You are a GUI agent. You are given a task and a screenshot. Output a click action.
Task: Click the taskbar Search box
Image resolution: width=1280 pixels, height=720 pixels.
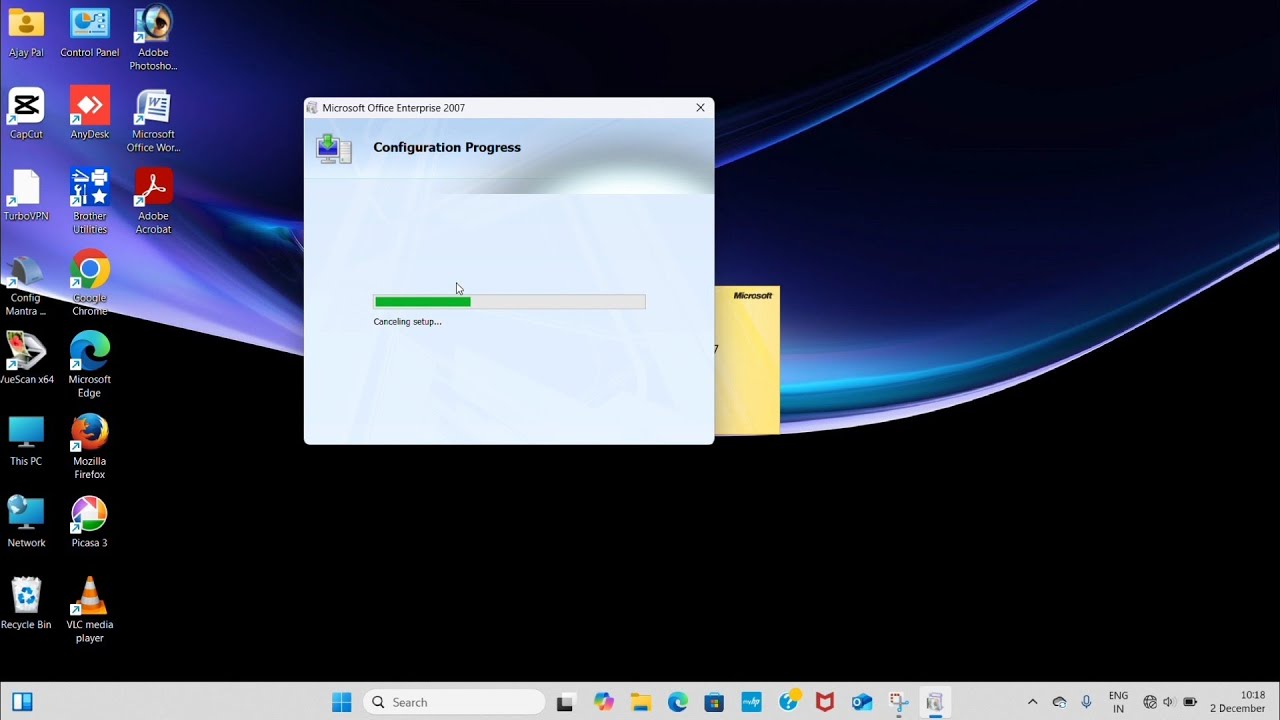454,702
